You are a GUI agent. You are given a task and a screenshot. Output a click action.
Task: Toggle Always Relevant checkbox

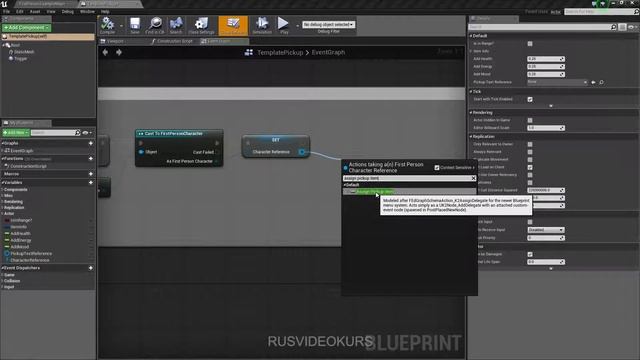pyautogui.click(x=530, y=152)
